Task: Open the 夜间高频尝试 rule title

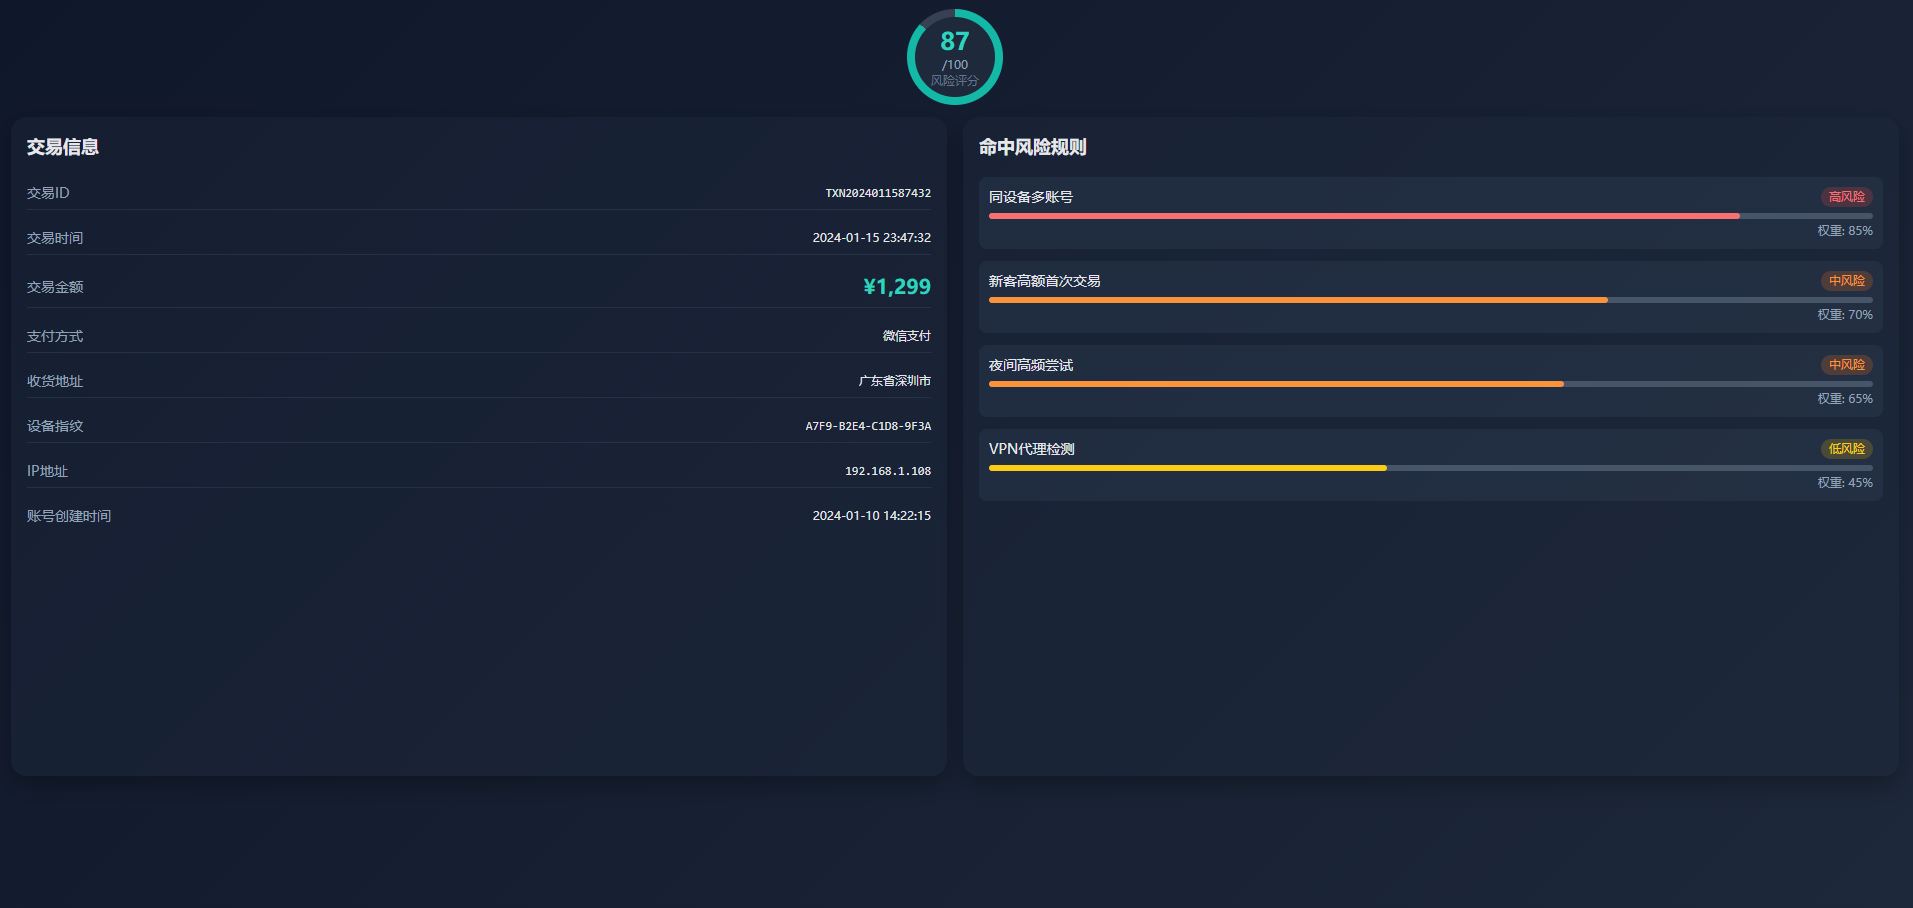Action: pos(1030,365)
